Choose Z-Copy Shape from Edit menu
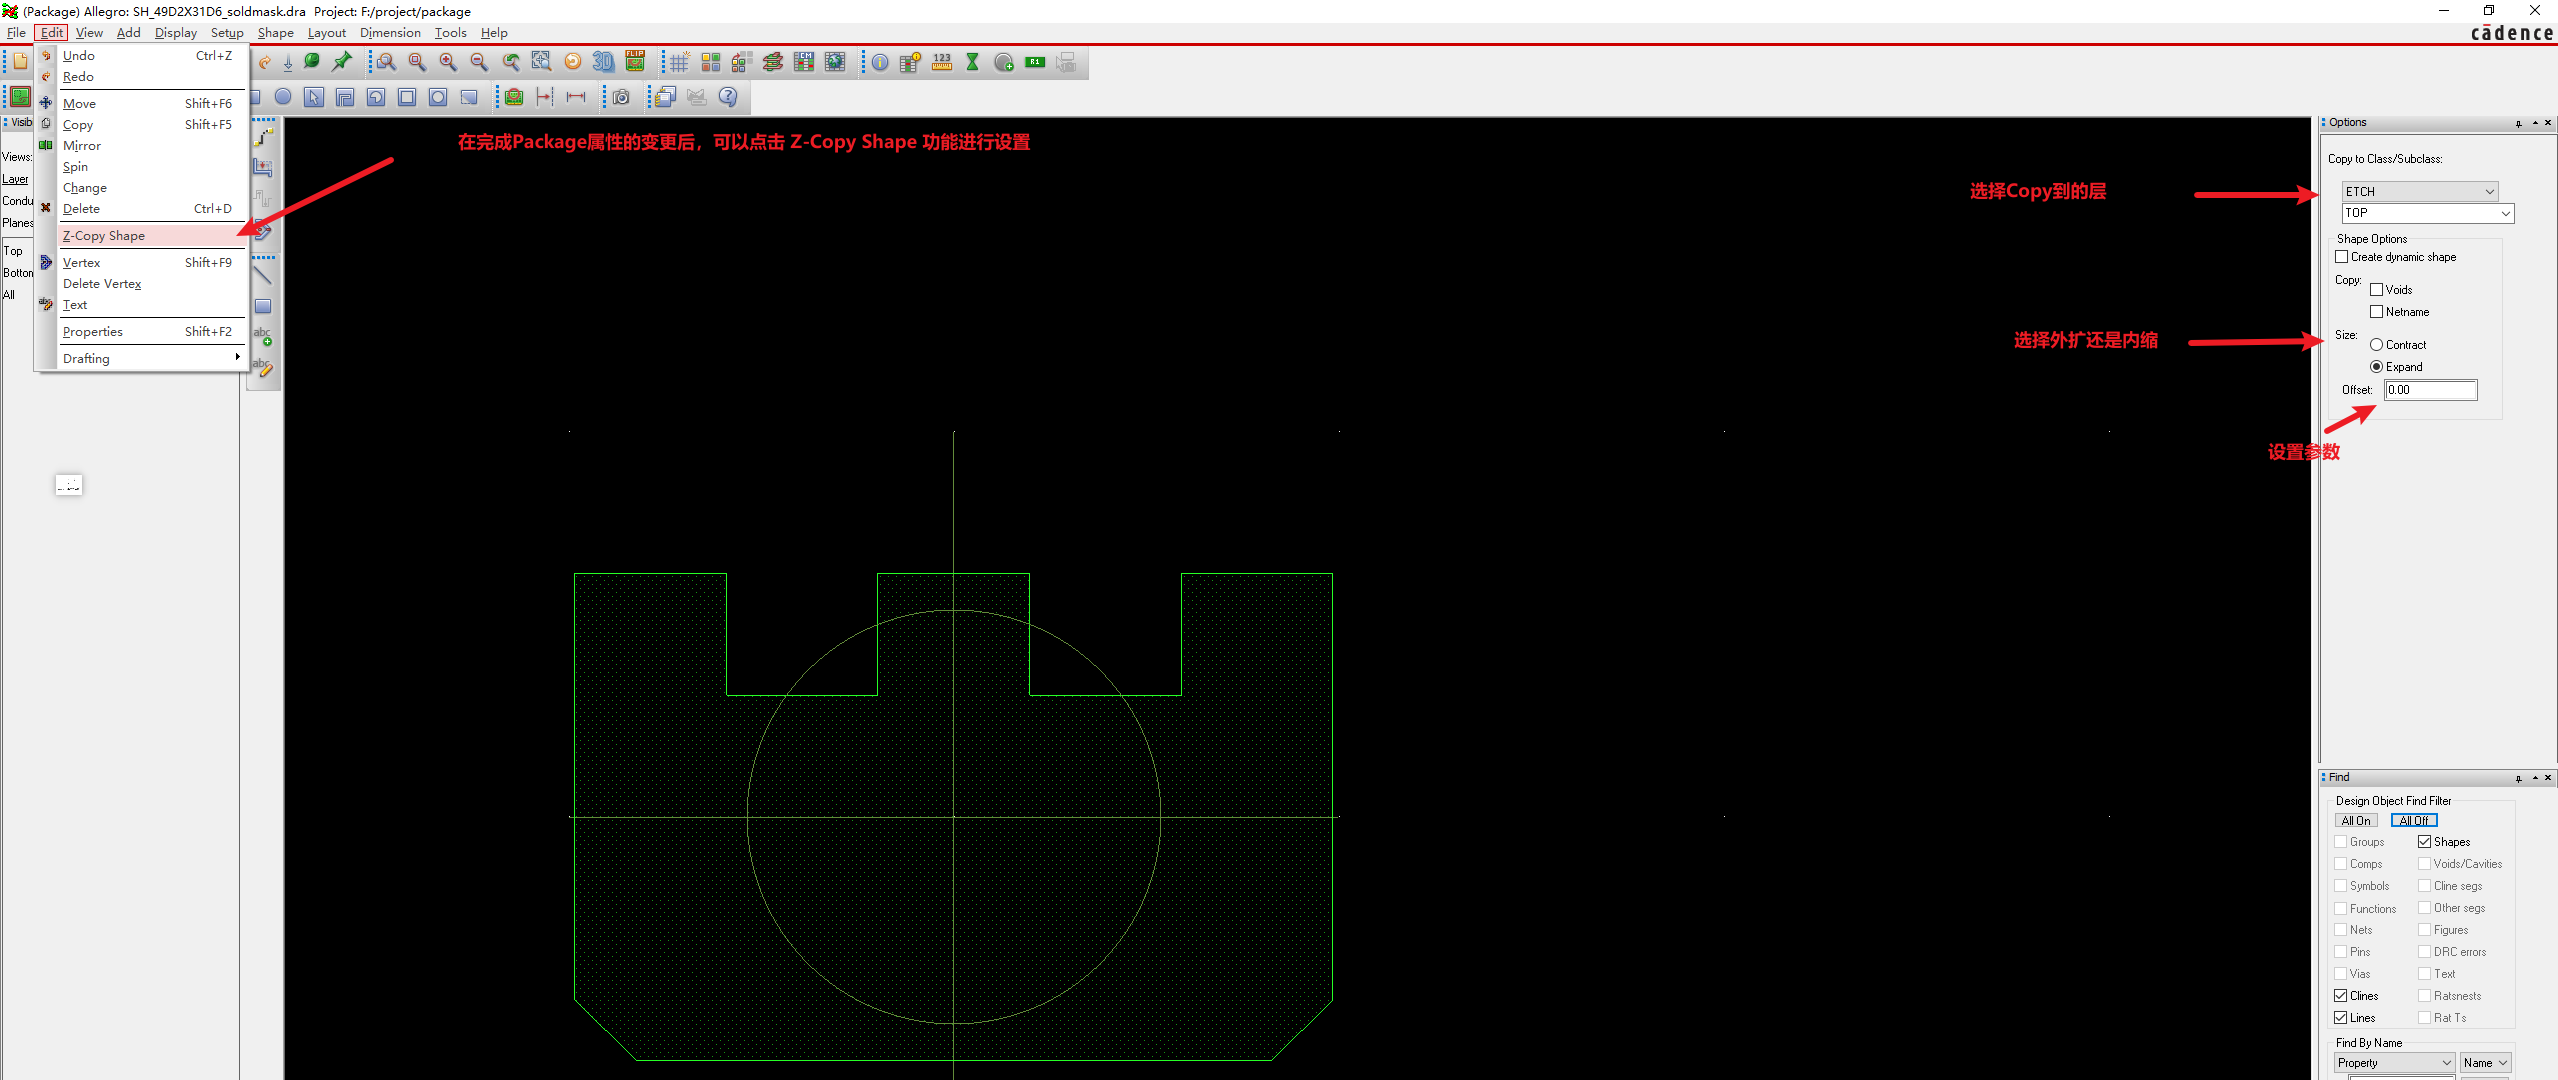 point(104,236)
